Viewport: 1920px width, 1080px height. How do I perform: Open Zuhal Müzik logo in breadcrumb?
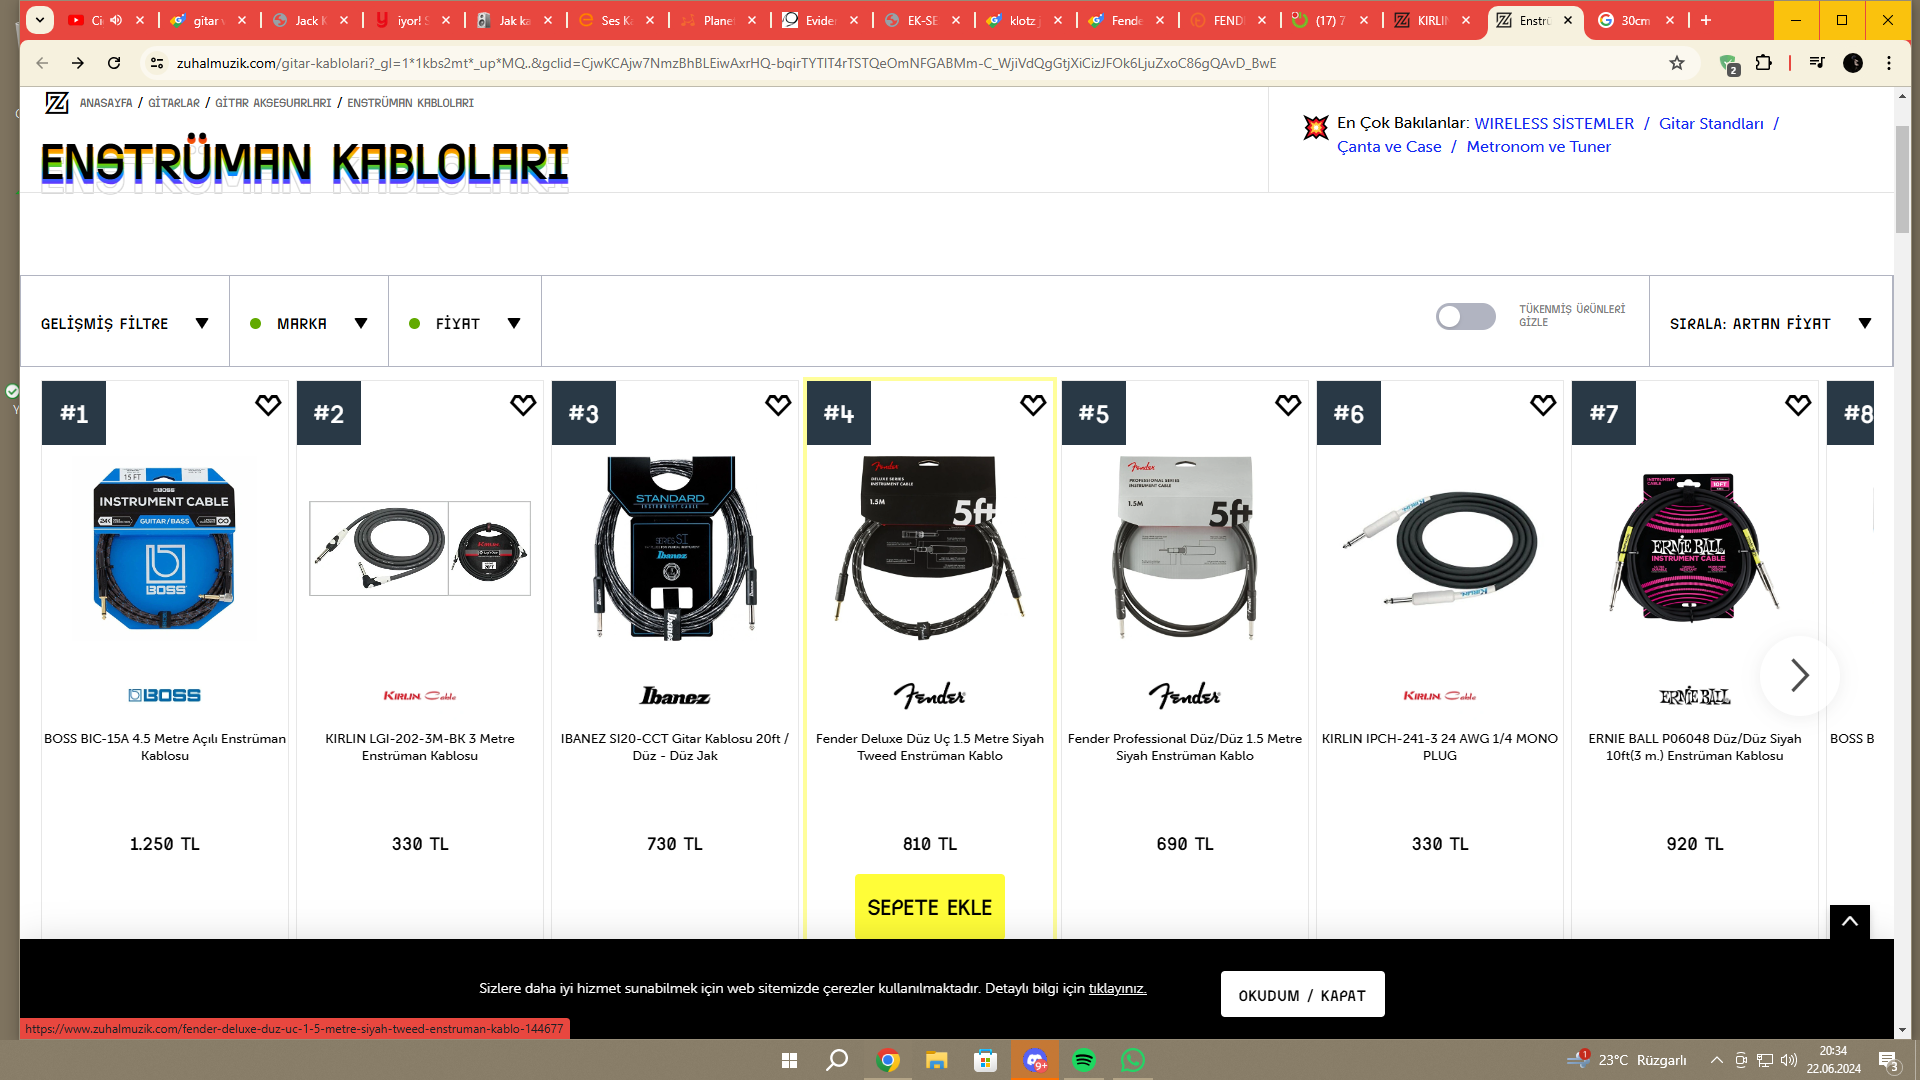57,103
